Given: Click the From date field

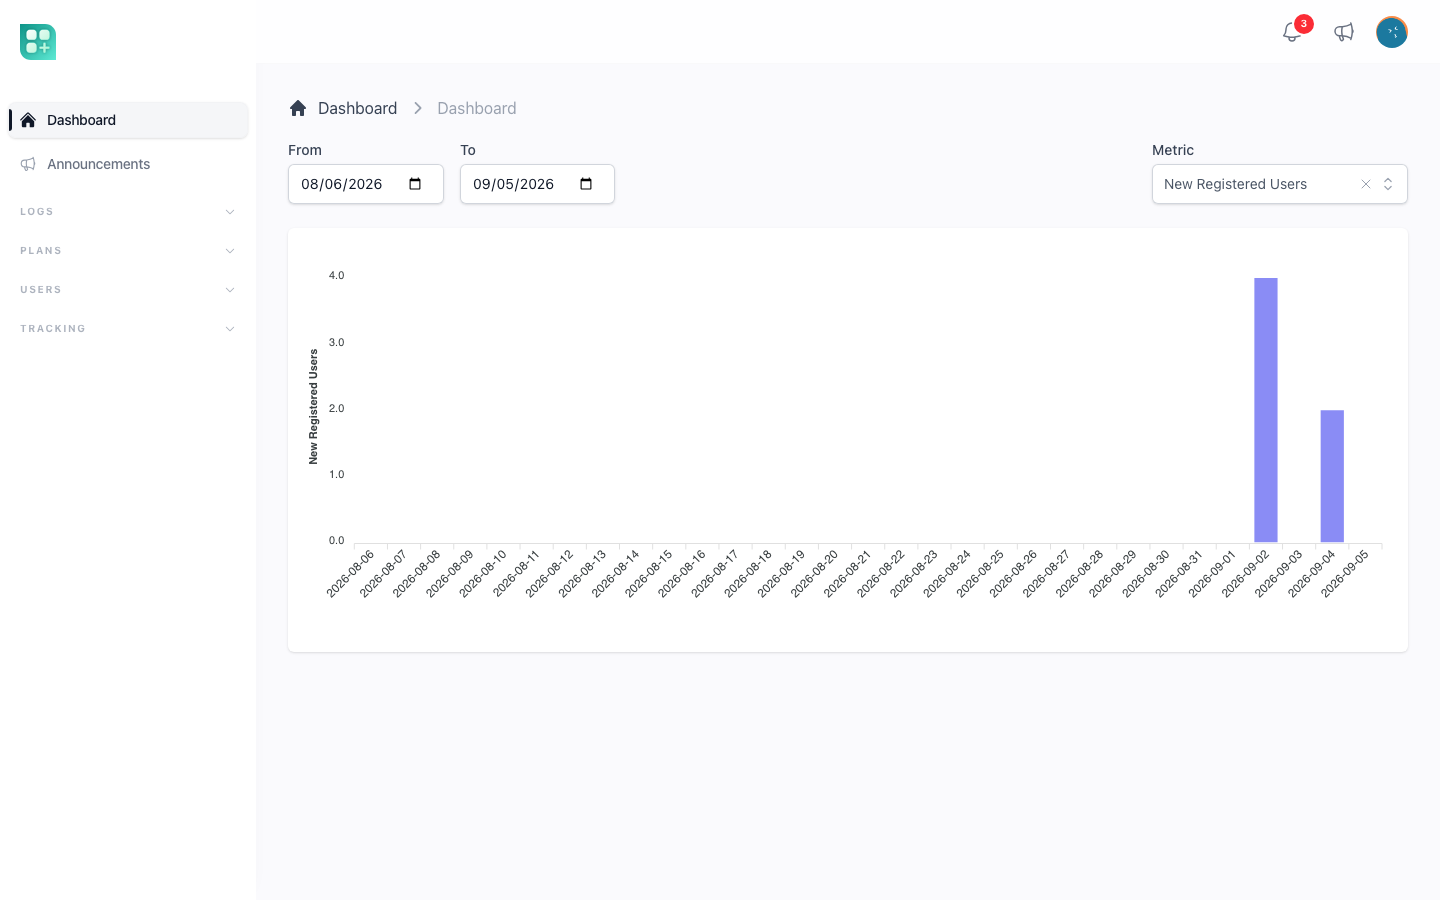Looking at the screenshot, I should 366,184.
